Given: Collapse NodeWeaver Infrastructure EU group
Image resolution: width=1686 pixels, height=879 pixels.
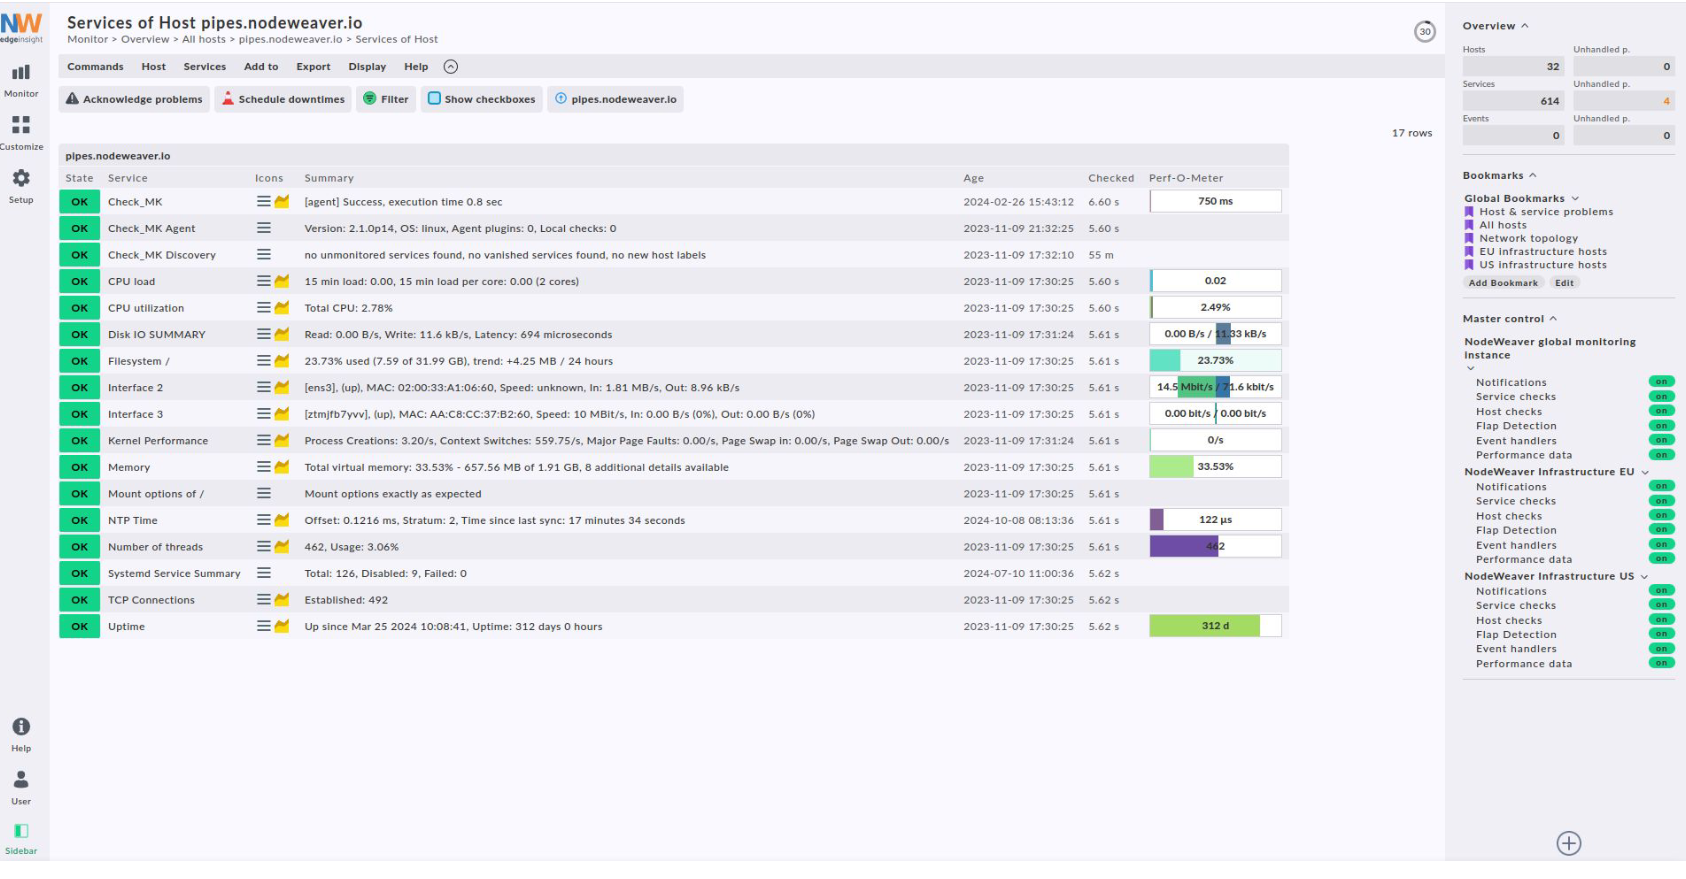Looking at the screenshot, I should tap(1645, 472).
